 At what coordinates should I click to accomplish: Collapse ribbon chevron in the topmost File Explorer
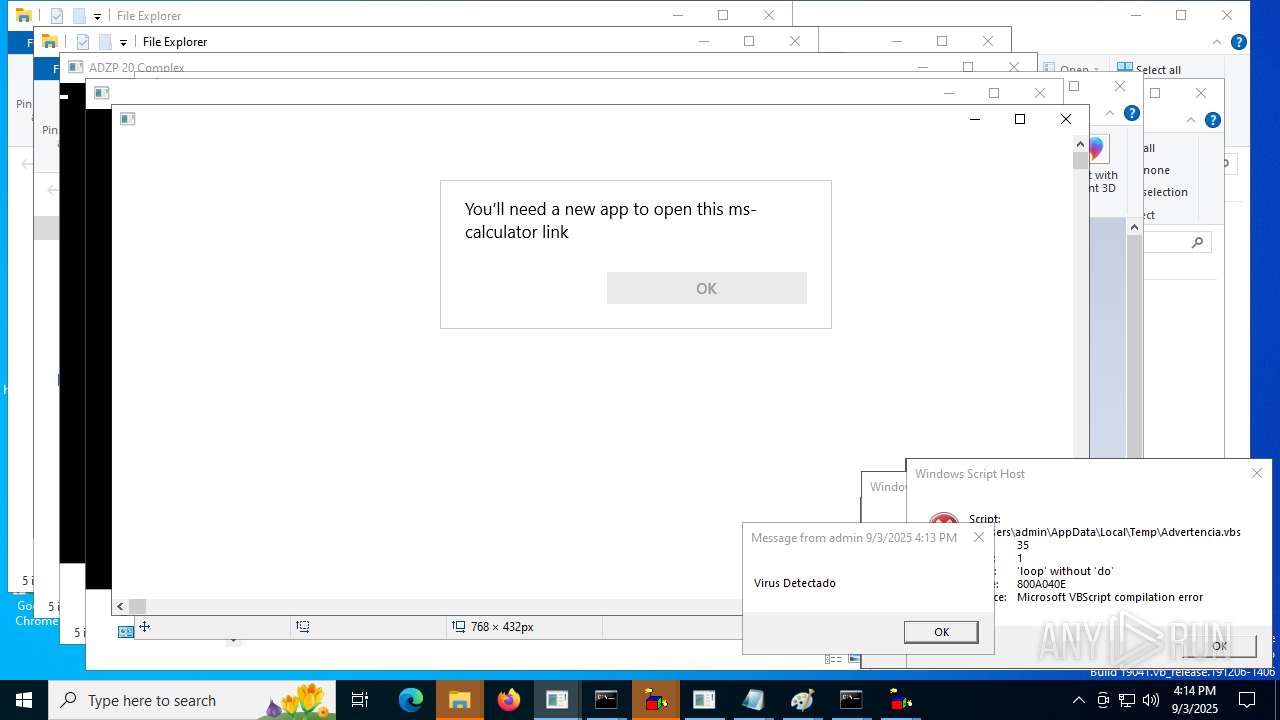pyautogui.click(x=1217, y=42)
